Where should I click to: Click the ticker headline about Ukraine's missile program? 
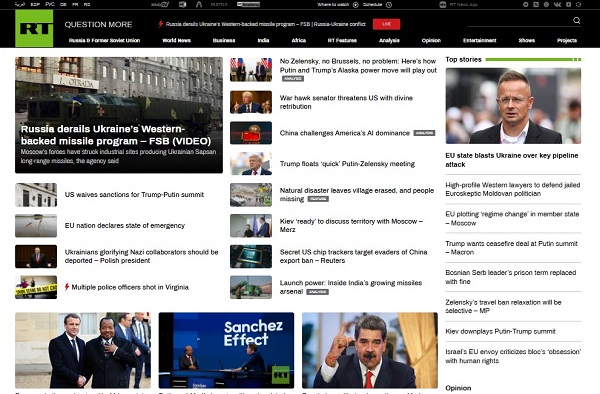point(266,24)
